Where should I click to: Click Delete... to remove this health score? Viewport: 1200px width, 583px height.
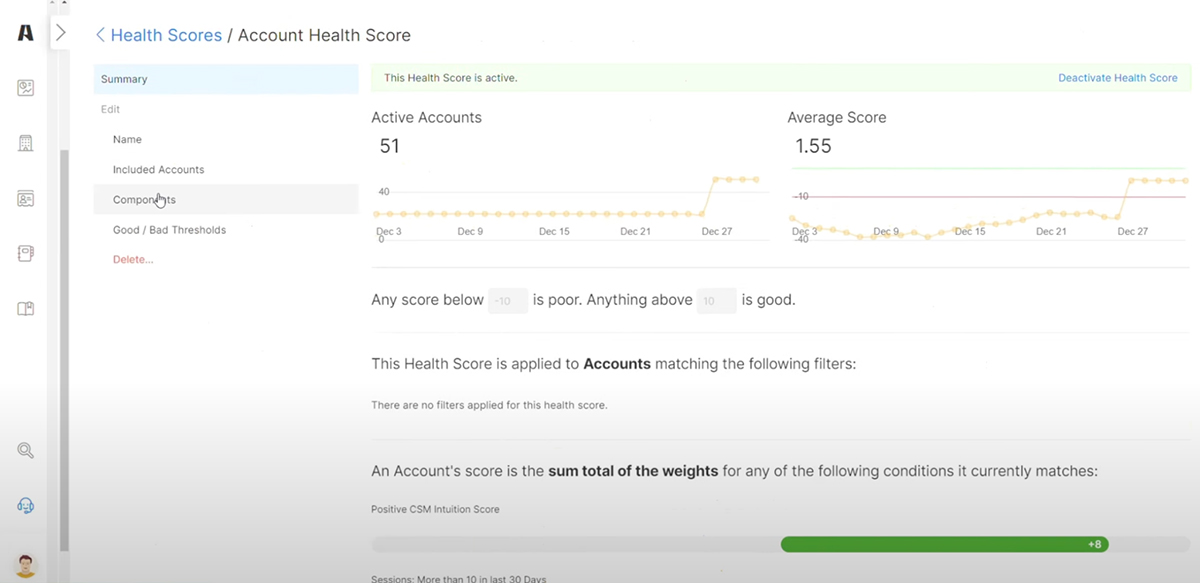tap(132, 259)
